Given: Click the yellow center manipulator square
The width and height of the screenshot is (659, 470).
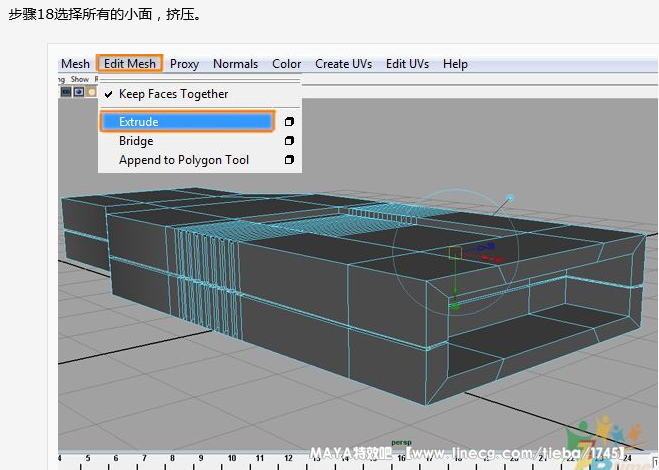Looking at the screenshot, I should coord(455,254).
